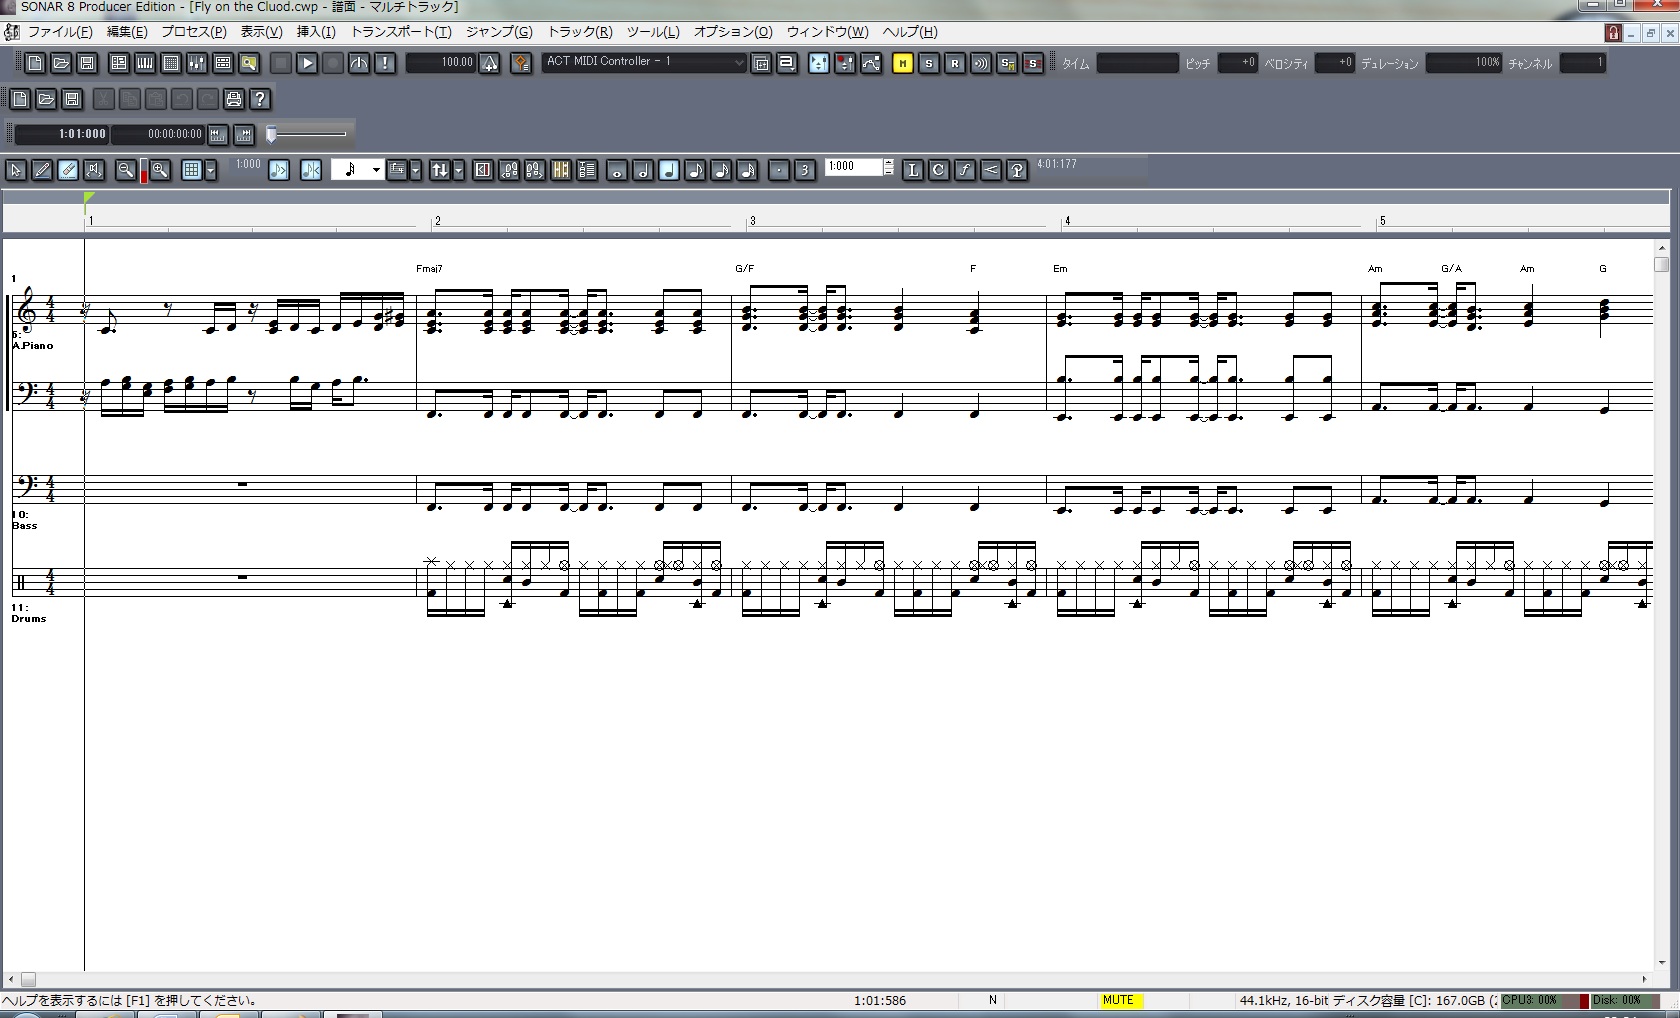The height and width of the screenshot is (1018, 1680).
Task: Click the Play transport button
Action: (307, 63)
